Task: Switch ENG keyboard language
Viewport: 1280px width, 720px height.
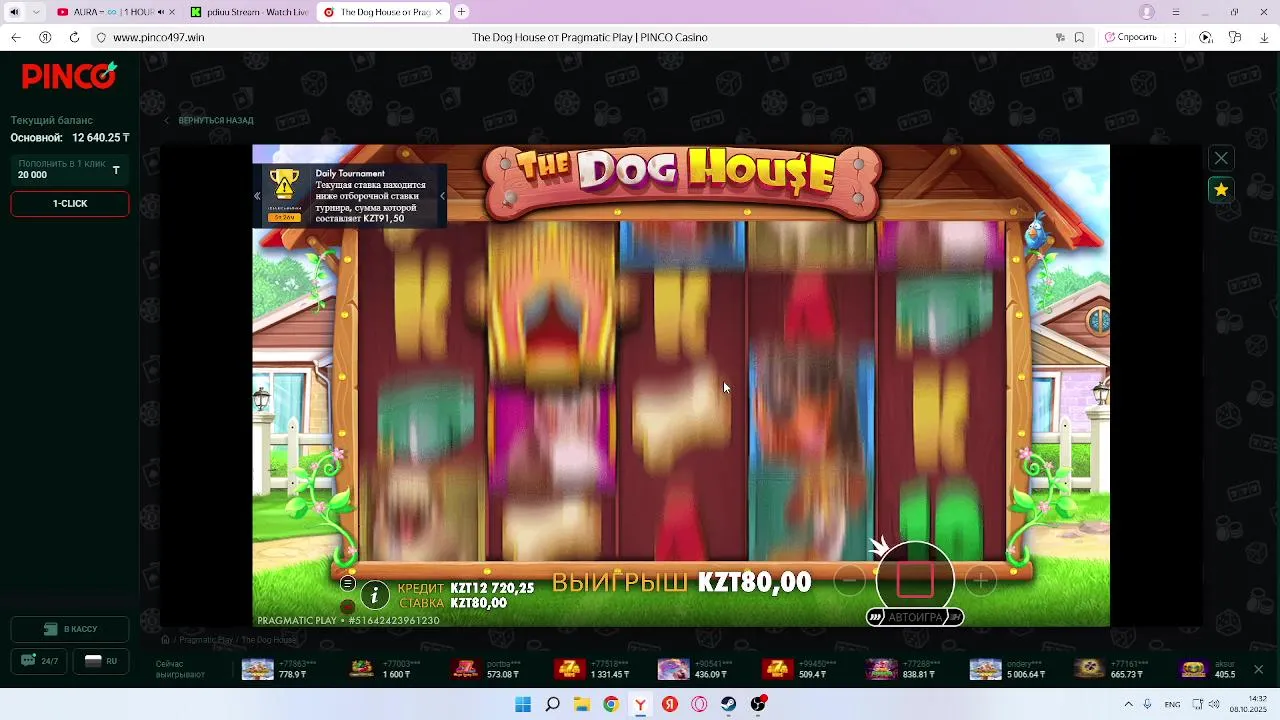Action: [x=1172, y=704]
